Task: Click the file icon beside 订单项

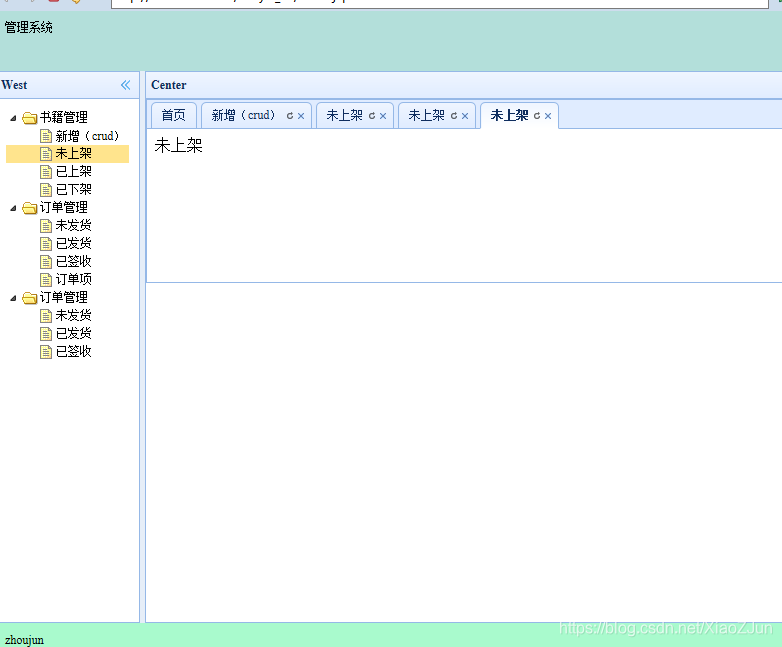Action: pyautogui.click(x=46, y=280)
